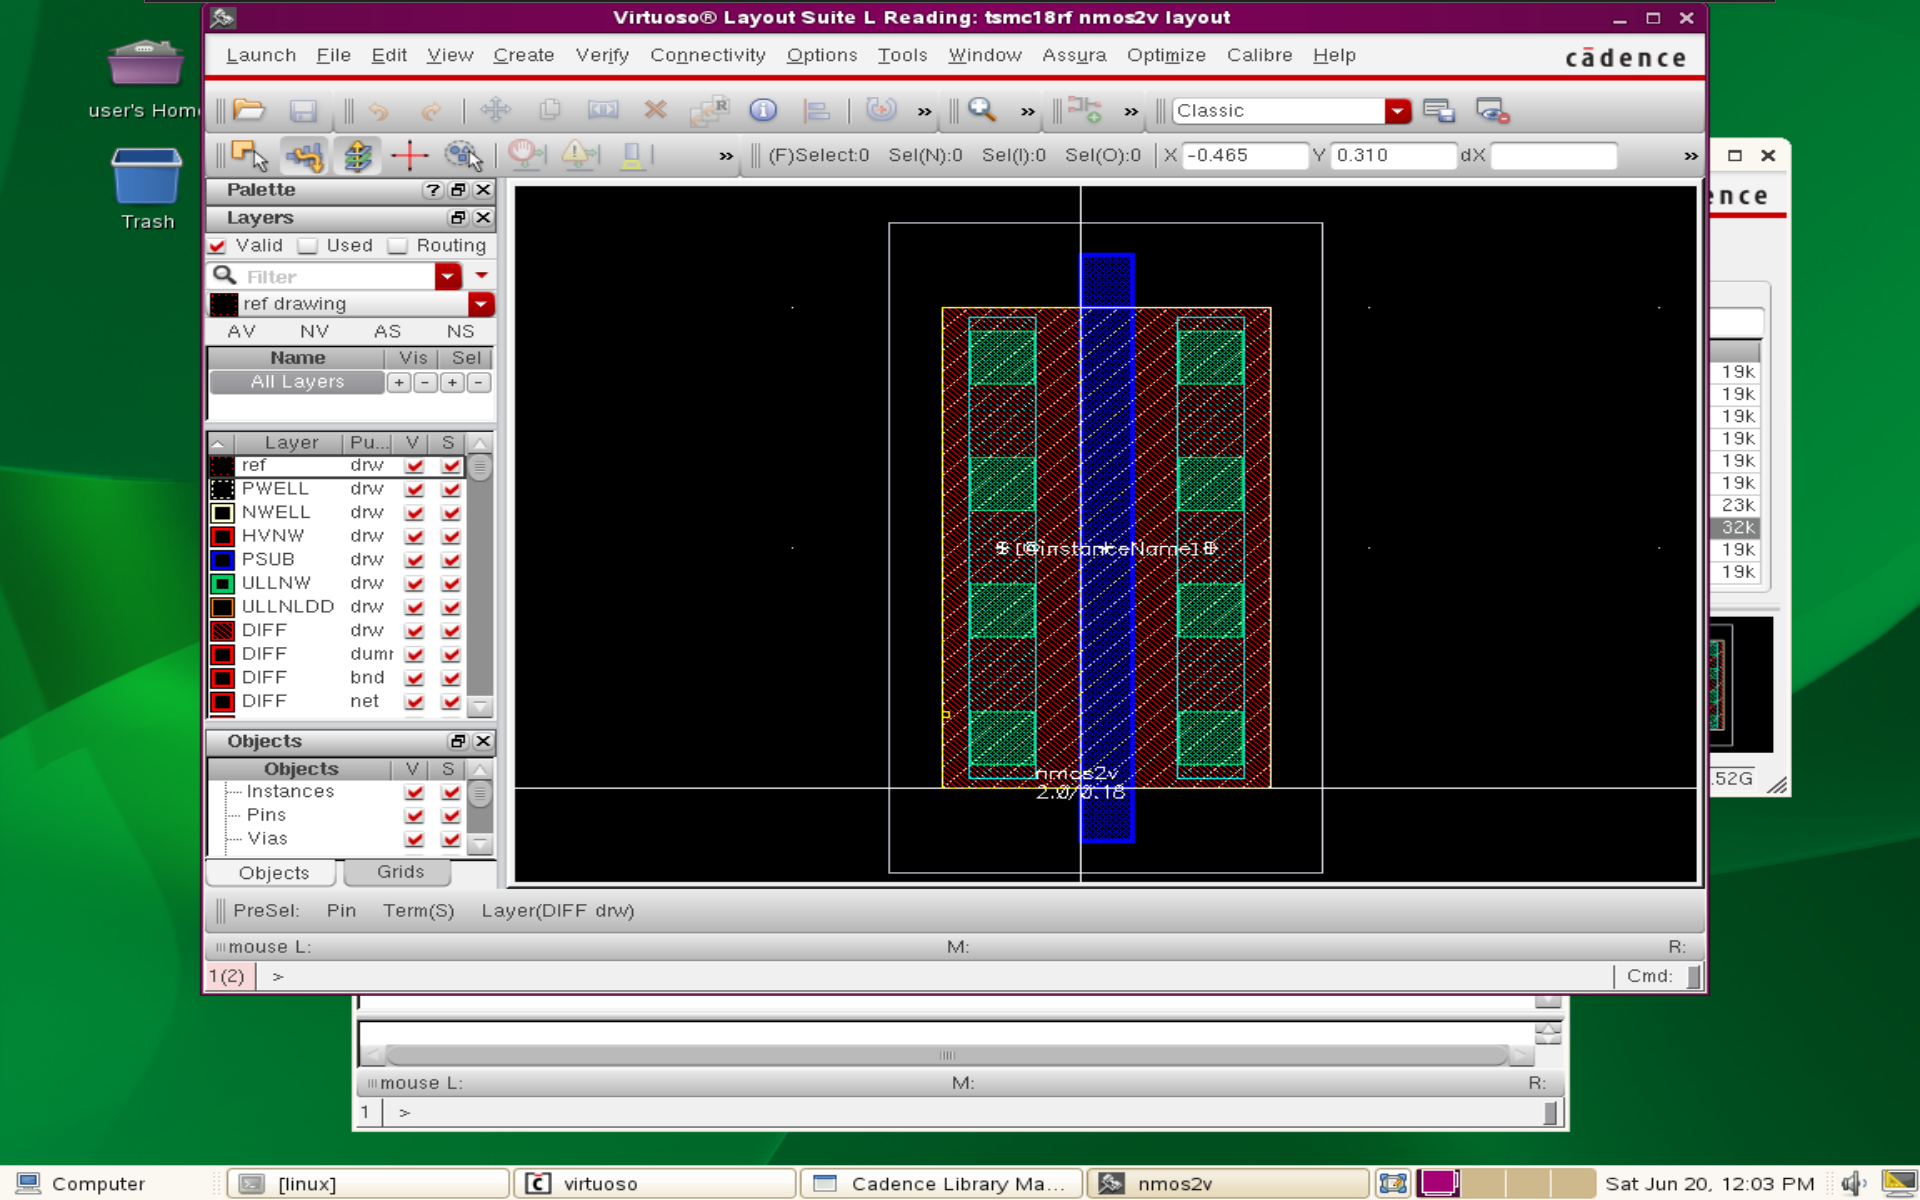This screenshot has width=1920, height=1200.
Task: Expand hidden items on the selection toolbar
Action: (726, 157)
